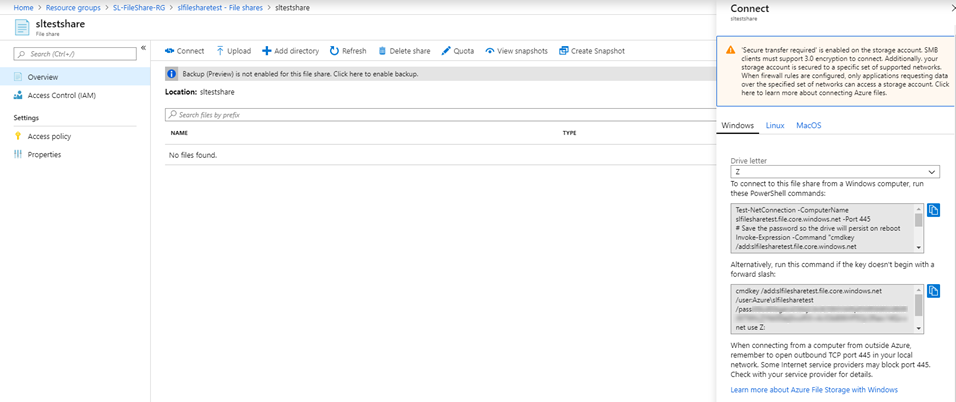Image resolution: width=956 pixels, height=402 pixels.
Task: Click the View snapshots eye icon
Action: pos(490,51)
